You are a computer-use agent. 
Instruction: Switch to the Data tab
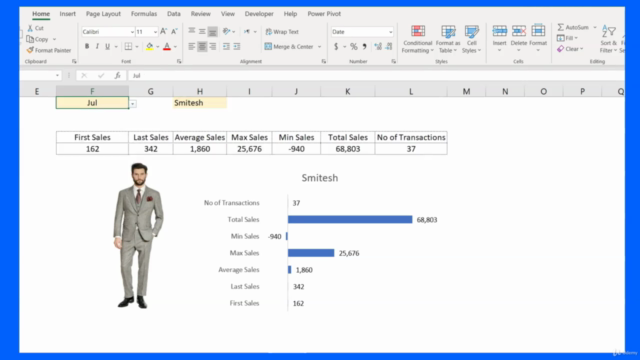(173, 14)
